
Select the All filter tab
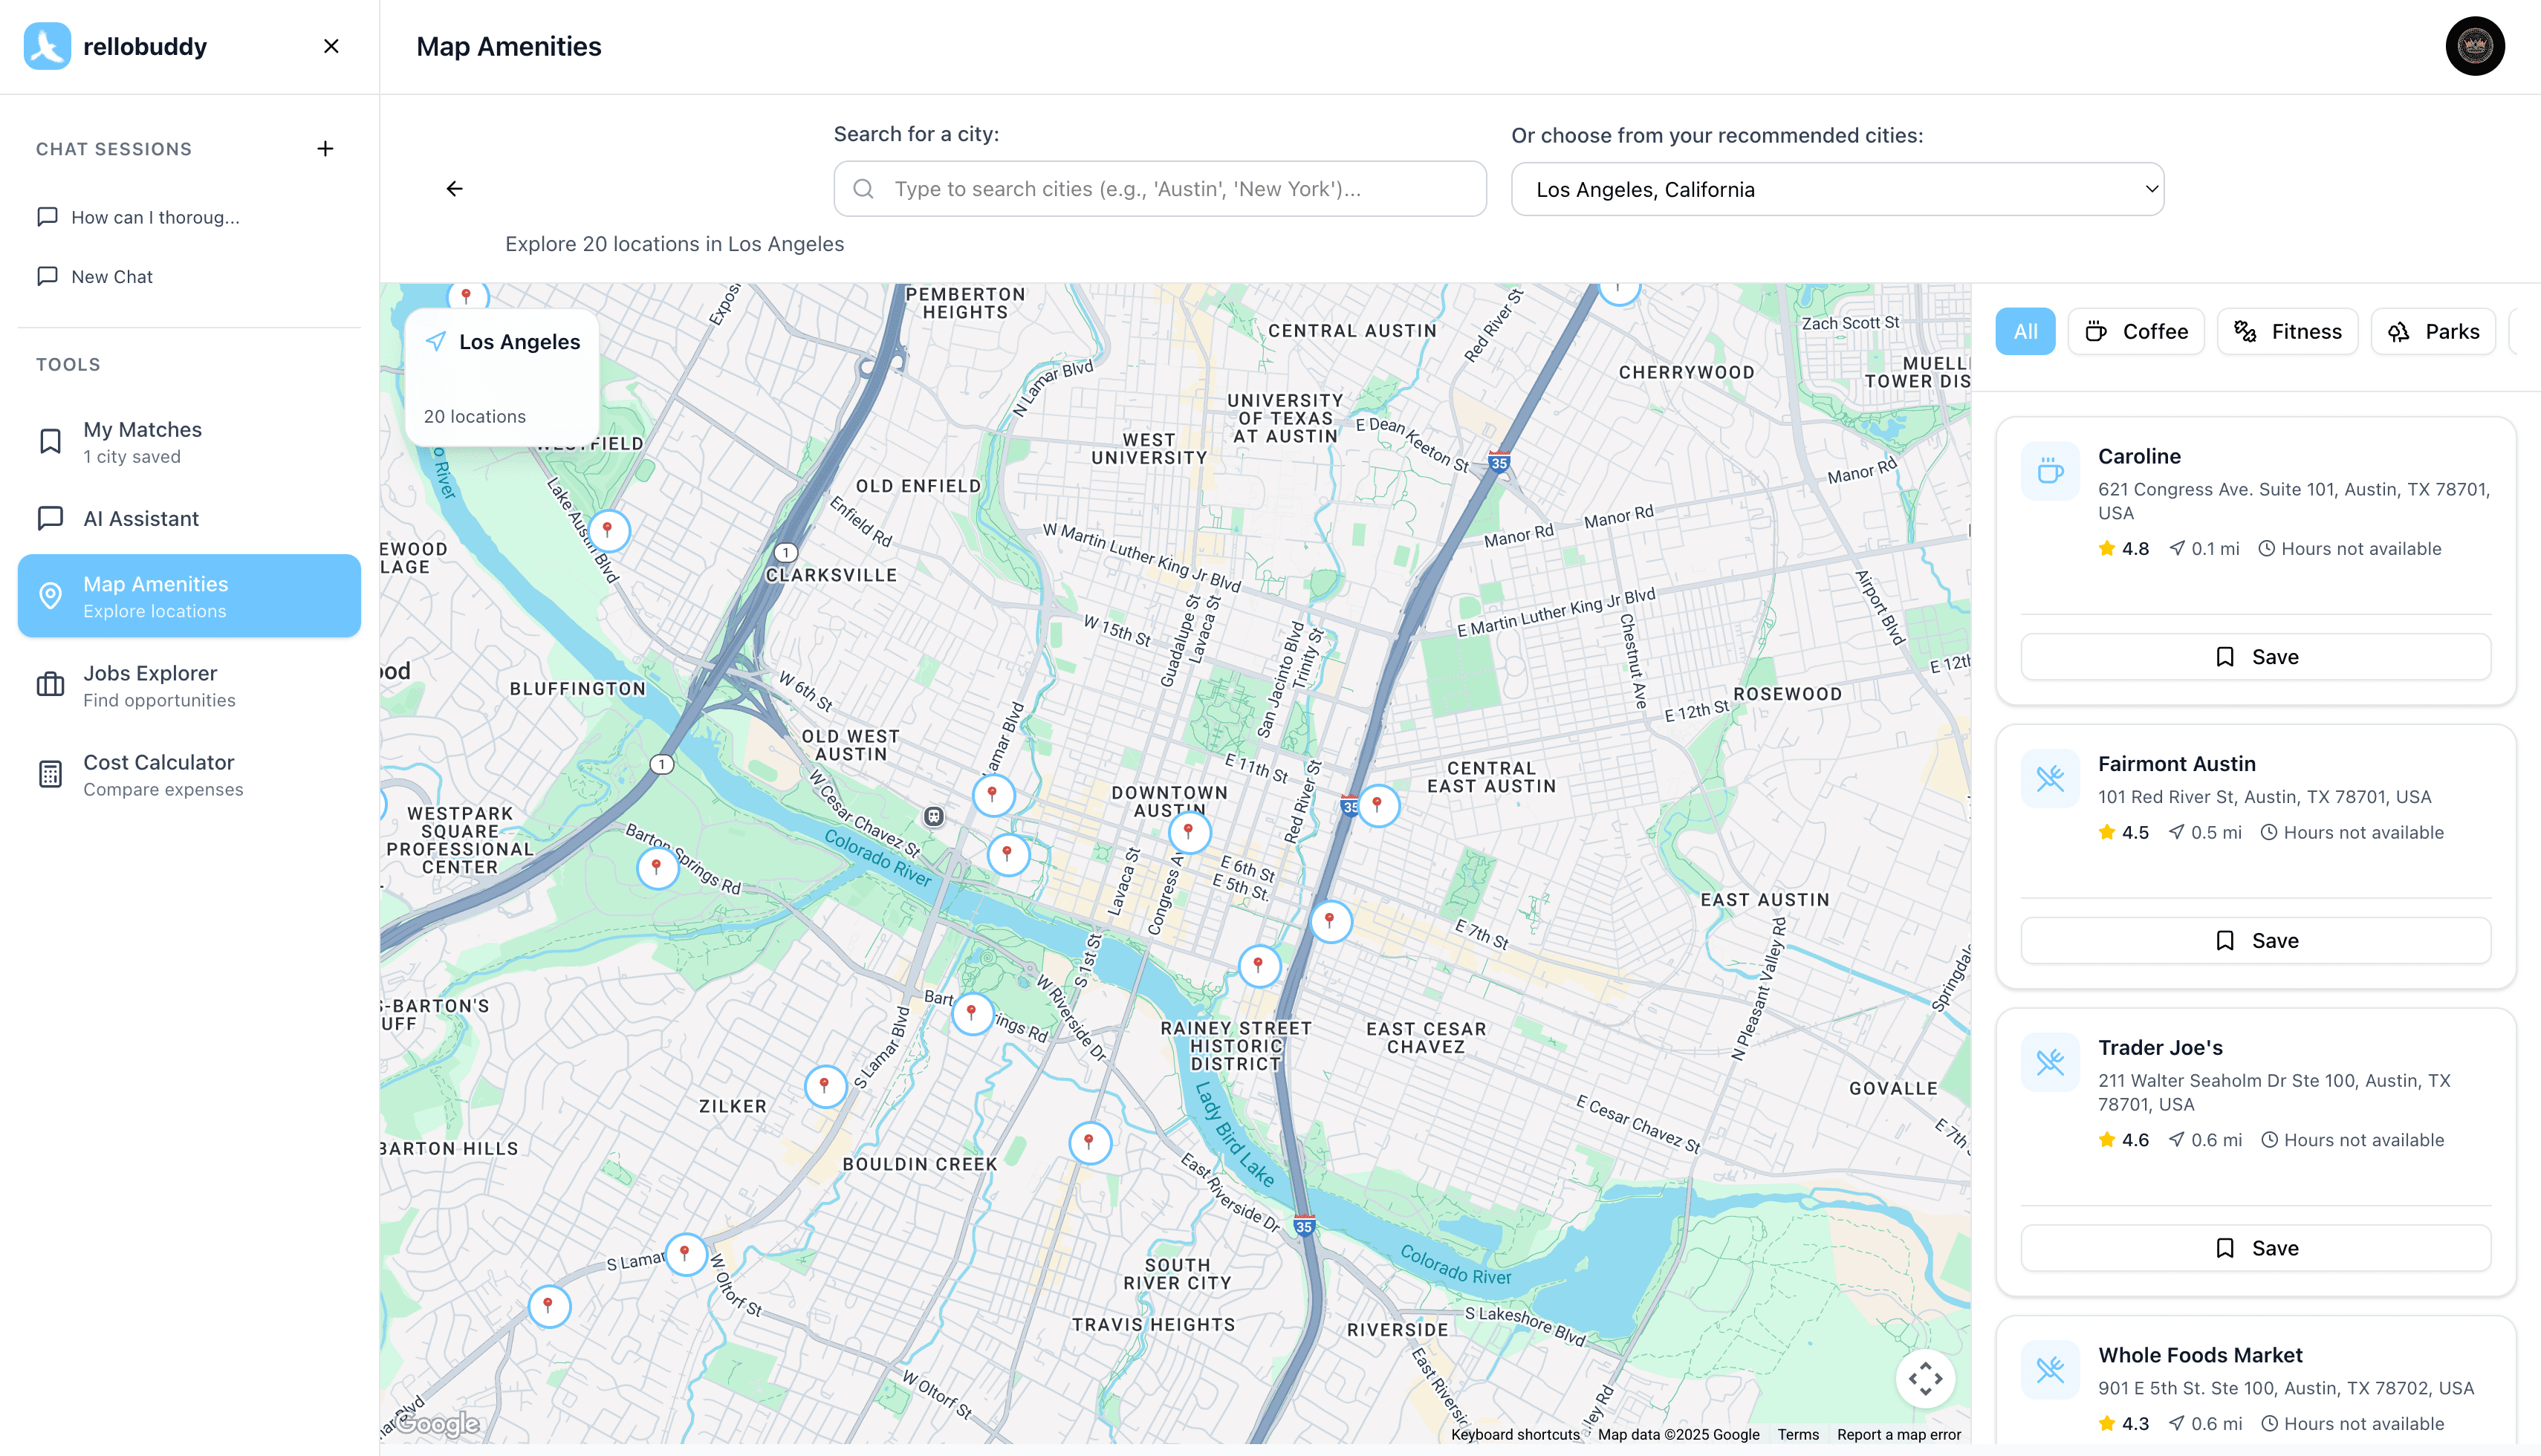pyautogui.click(x=2025, y=331)
